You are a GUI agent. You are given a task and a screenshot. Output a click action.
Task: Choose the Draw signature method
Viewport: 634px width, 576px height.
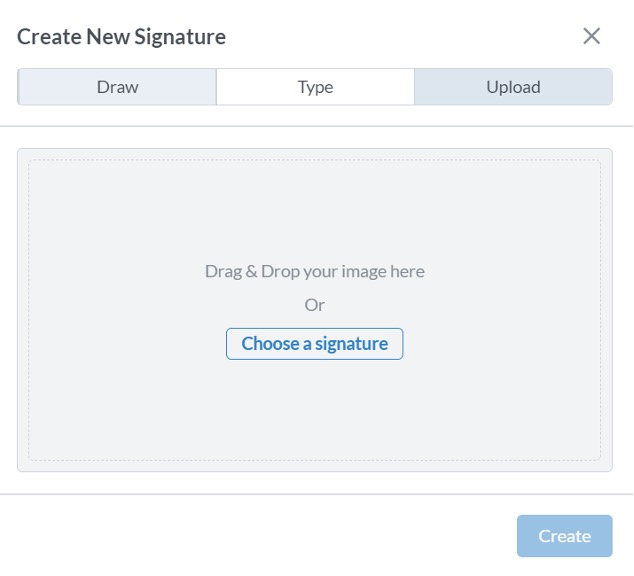(x=117, y=87)
